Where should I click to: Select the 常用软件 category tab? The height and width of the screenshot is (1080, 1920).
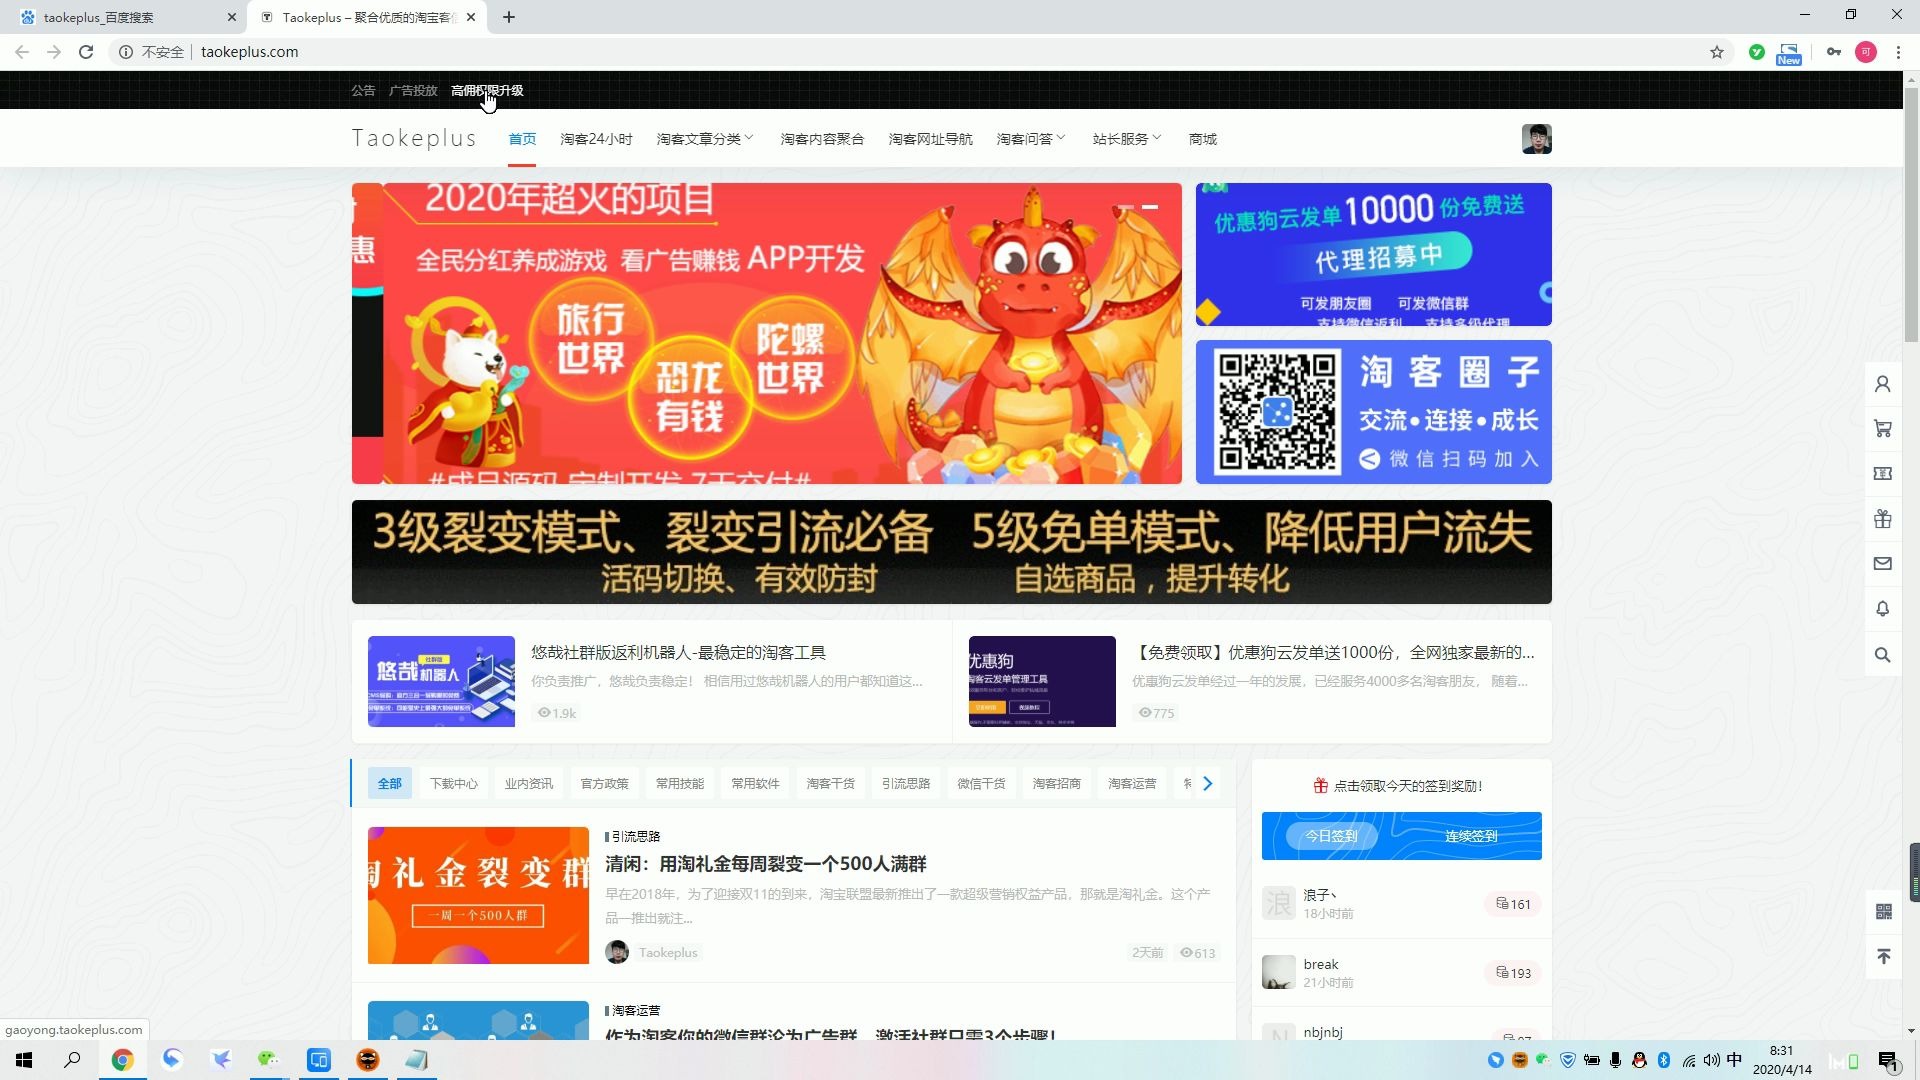click(x=755, y=784)
